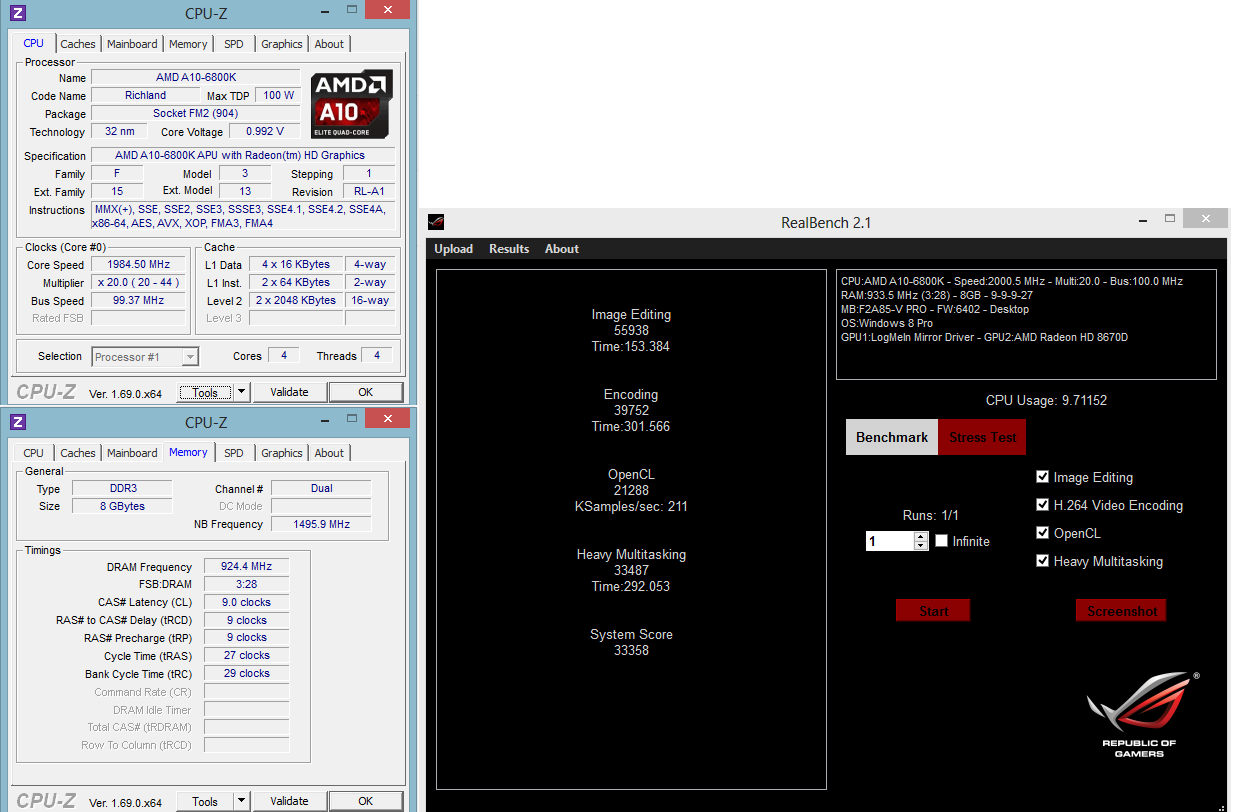The width and height of the screenshot is (1258, 812).
Task: Open Tools dropdown arrow in top CPU-Z window
Action: point(241,393)
